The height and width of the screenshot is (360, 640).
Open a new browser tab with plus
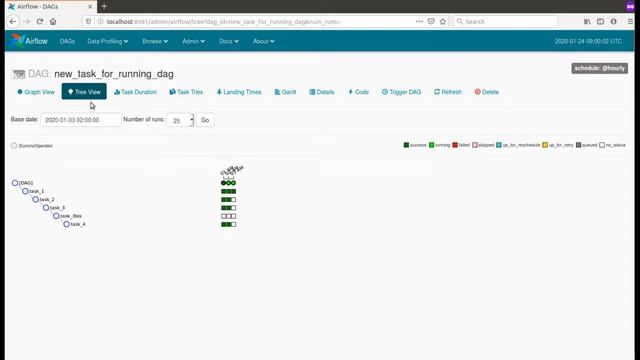tap(104, 6)
